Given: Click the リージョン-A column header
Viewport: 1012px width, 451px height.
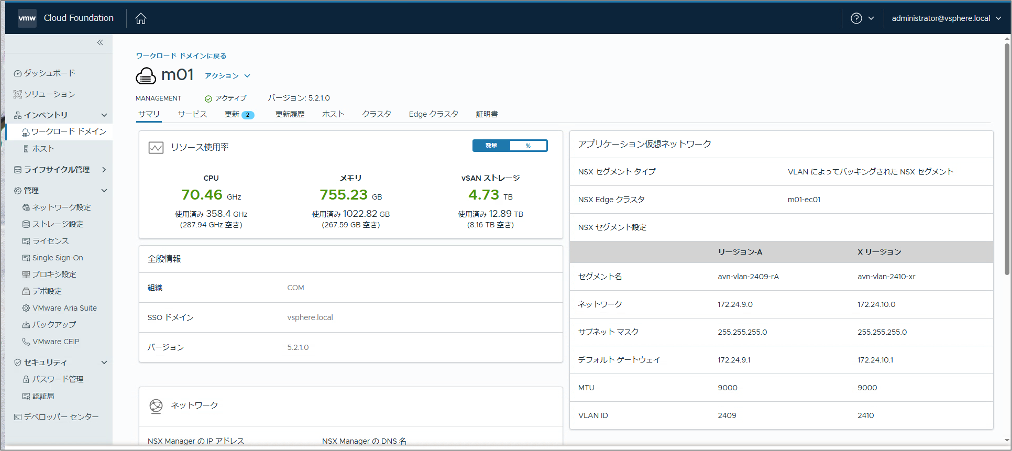Looking at the screenshot, I should 740,251.
